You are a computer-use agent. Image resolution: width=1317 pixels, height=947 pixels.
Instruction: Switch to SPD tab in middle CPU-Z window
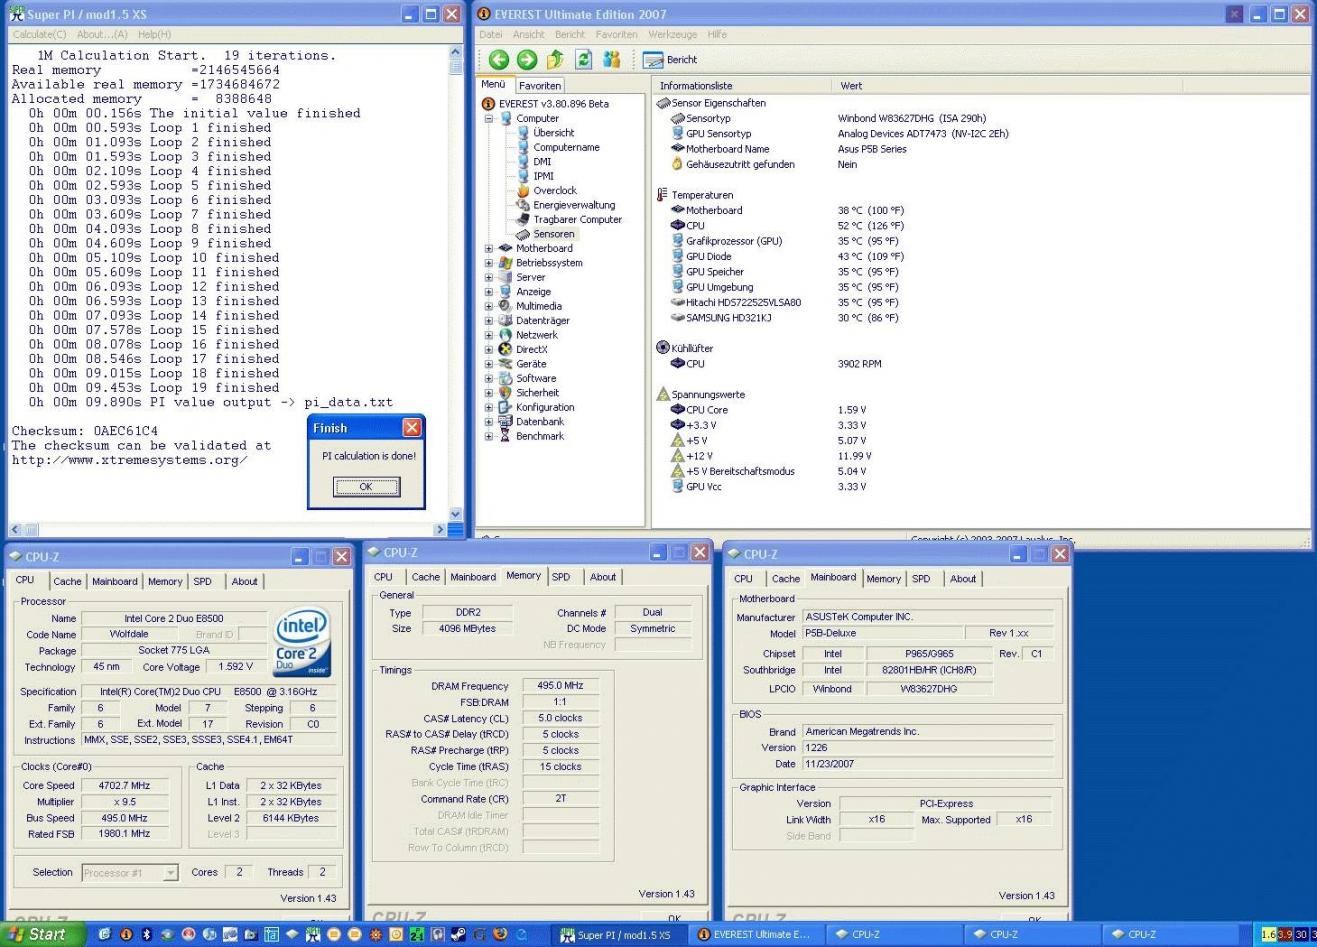click(x=561, y=577)
